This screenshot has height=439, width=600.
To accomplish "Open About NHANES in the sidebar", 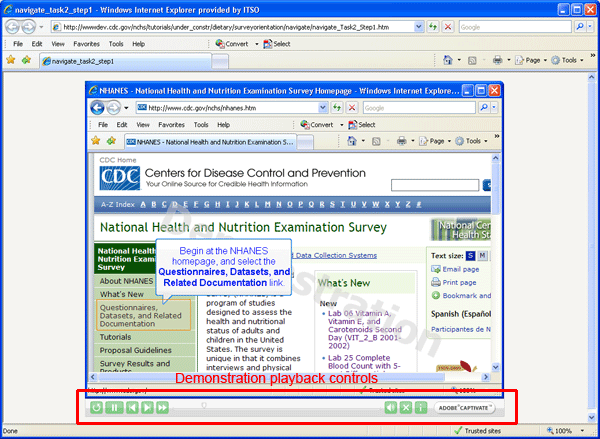I will point(126,281).
